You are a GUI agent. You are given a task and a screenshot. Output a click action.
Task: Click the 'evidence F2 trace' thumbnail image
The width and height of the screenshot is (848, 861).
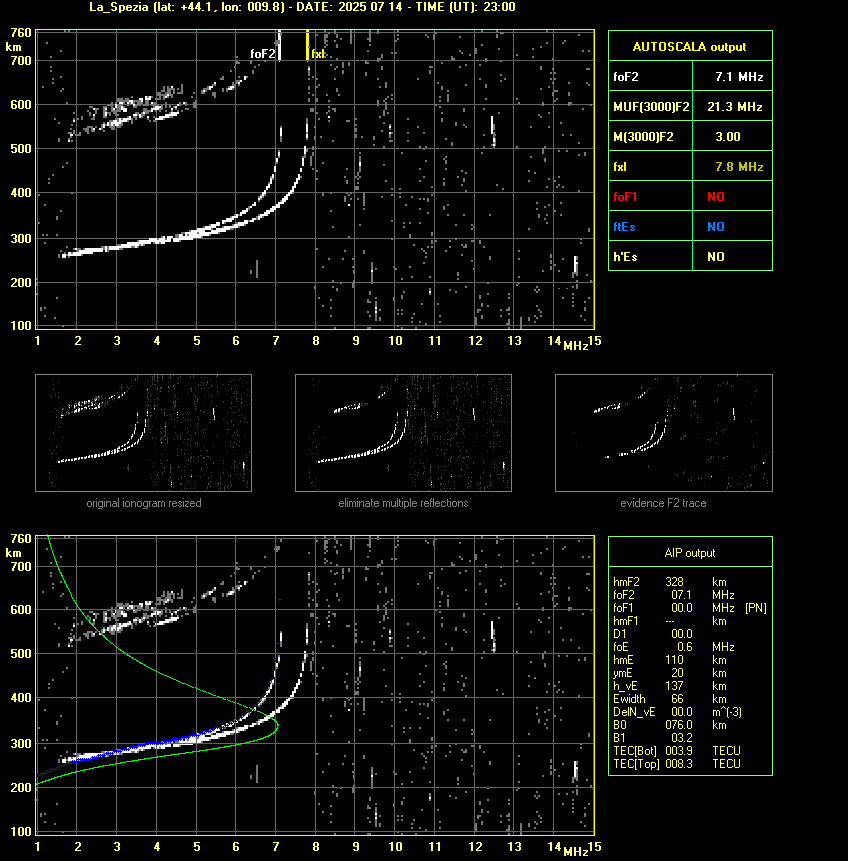(663, 433)
